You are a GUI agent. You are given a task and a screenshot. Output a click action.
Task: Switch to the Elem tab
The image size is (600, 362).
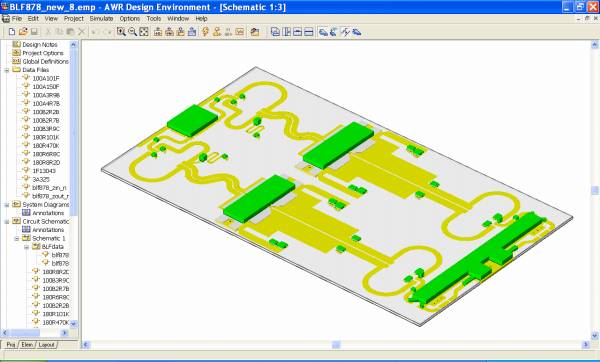[27, 345]
